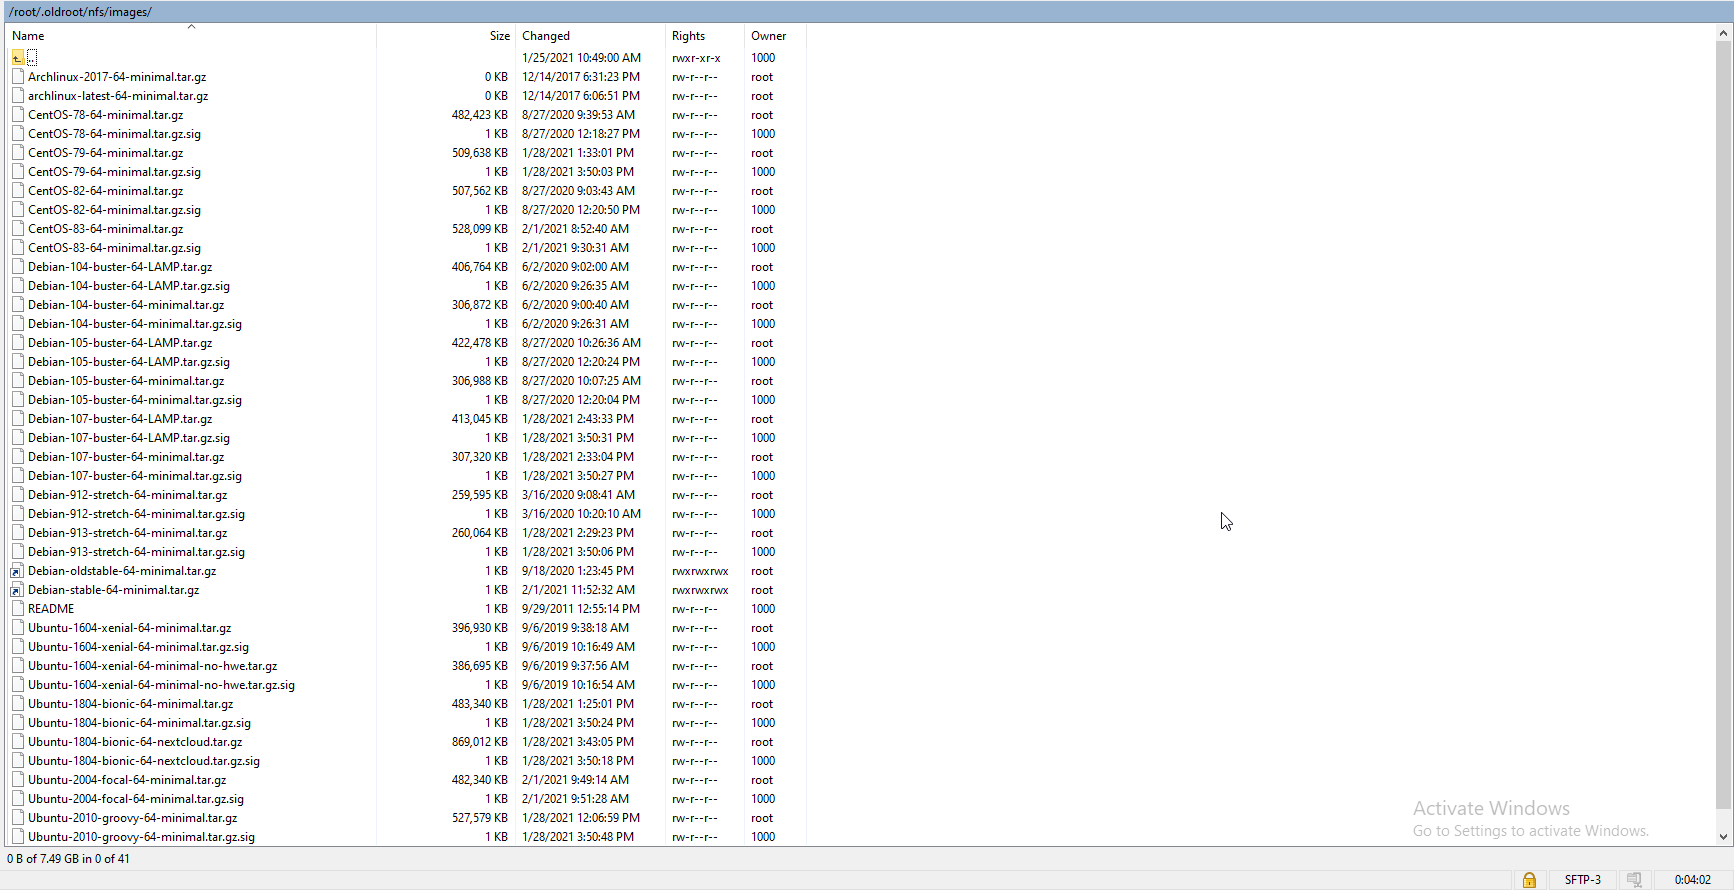This screenshot has width=1734, height=890.
Task: Select file Ubuntu-2010-groovy-64-minimal.tar.gz
Action: click(x=132, y=818)
